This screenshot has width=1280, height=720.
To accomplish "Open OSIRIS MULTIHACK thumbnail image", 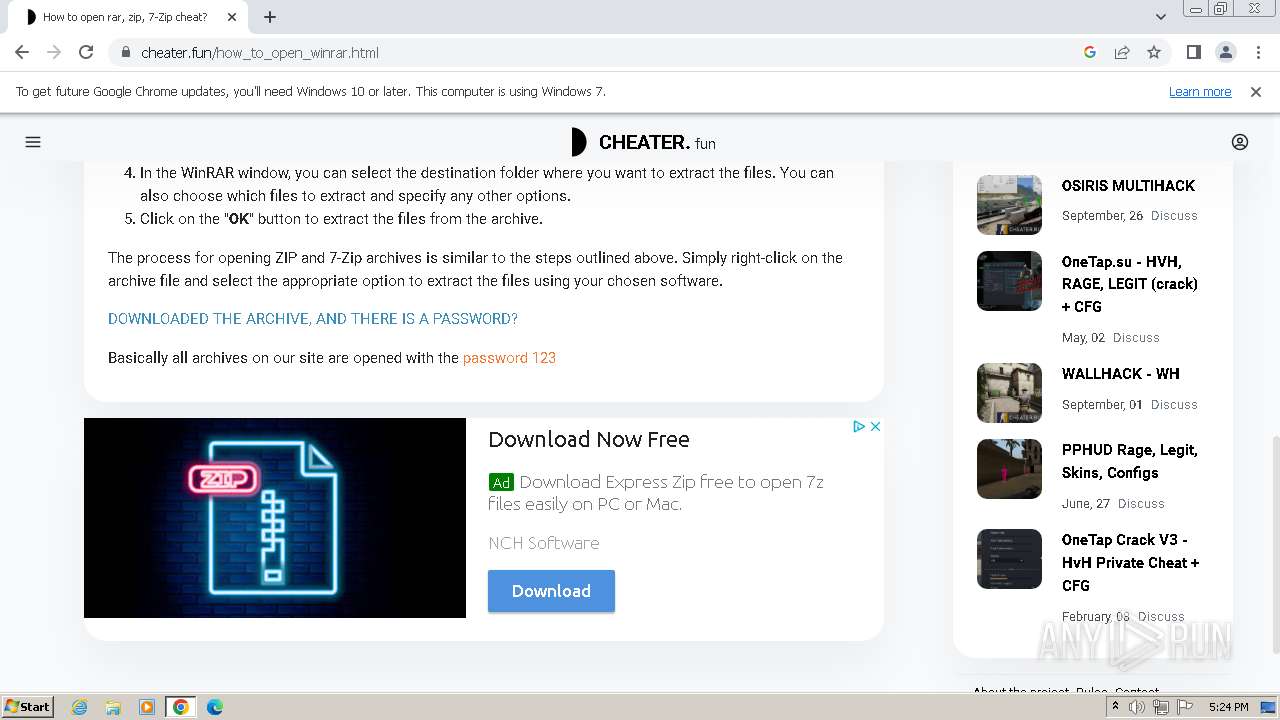I will [1009, 205].
